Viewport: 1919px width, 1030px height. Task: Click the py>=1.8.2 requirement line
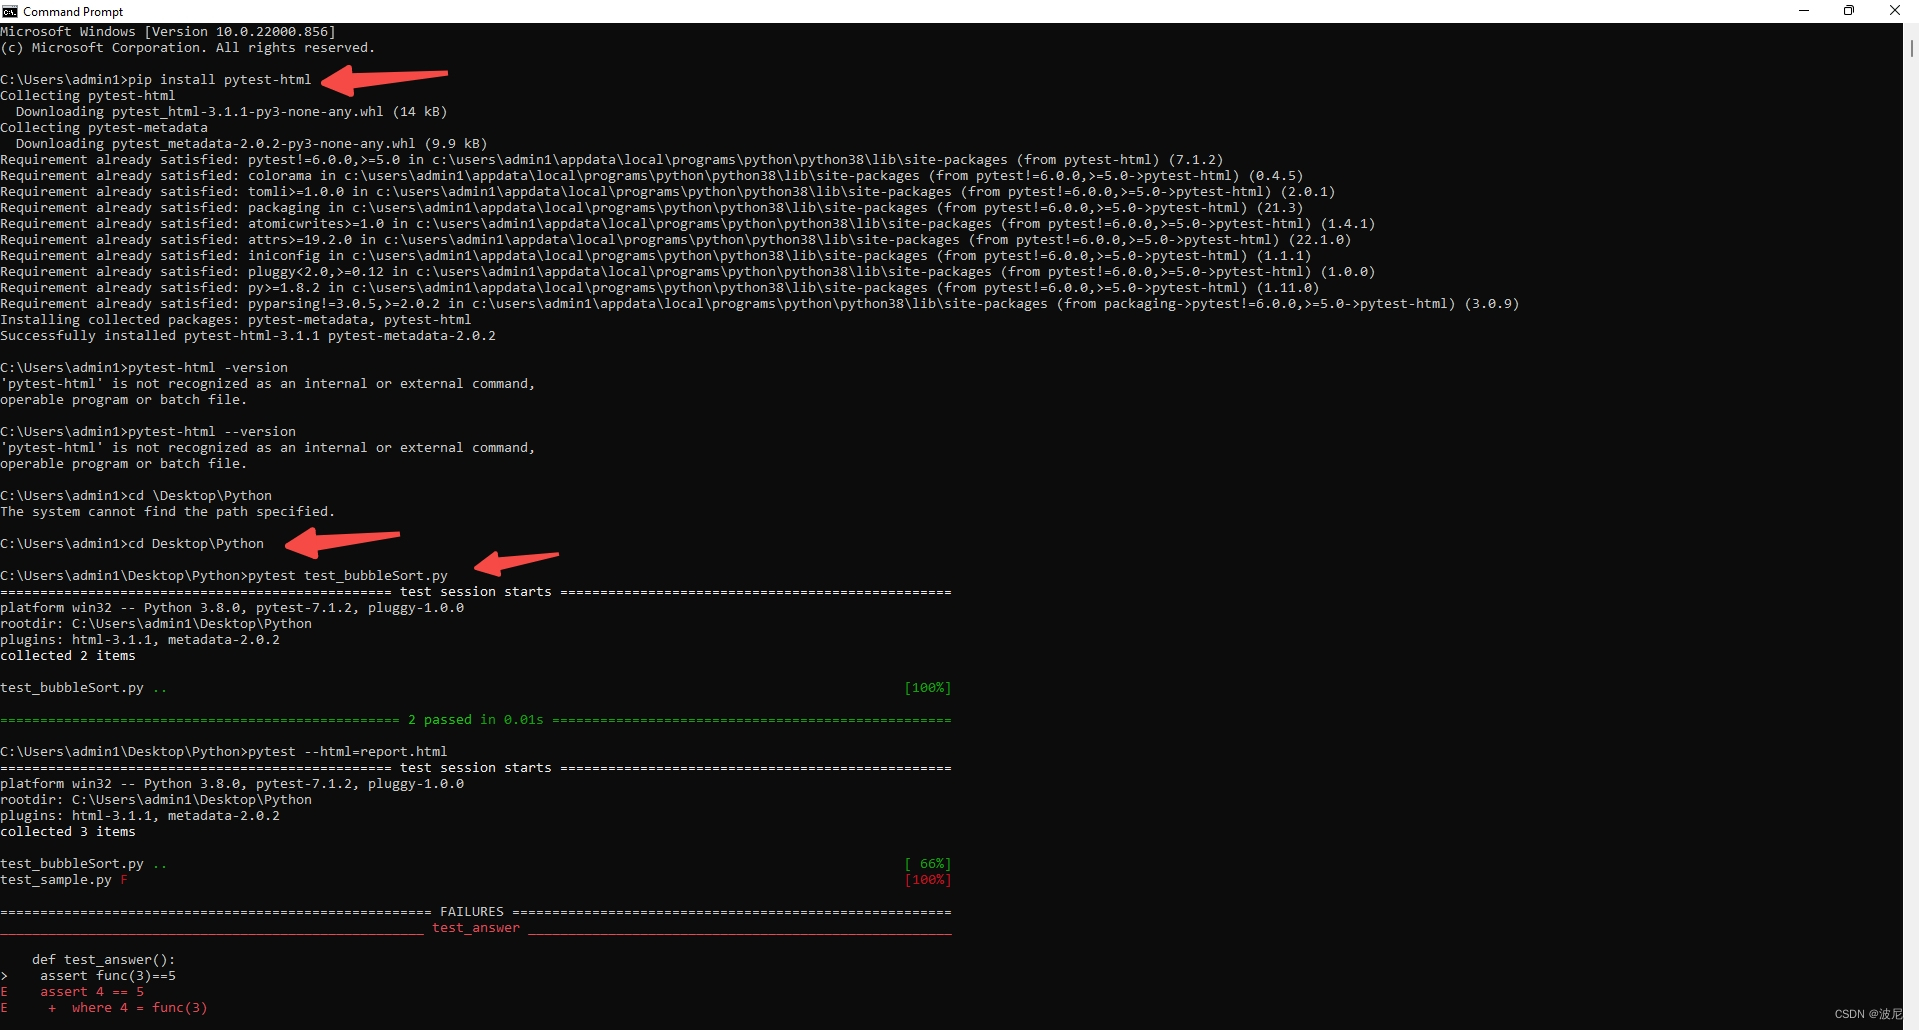click(x=660, y=288)
